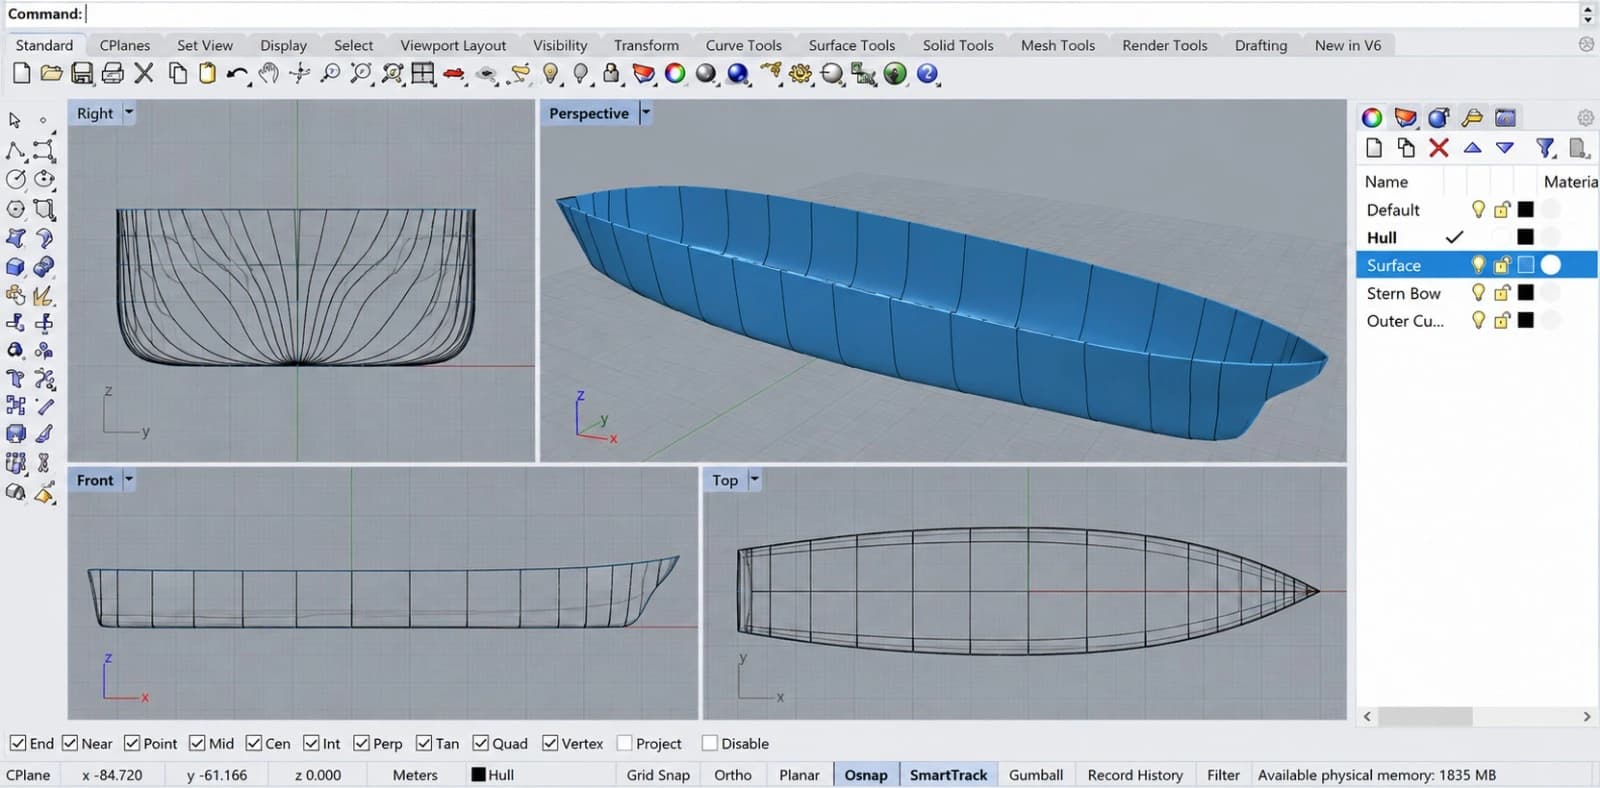Open a file with the folder icon
The height and width of the screenshot is (788, 1600).
[51, 73]
